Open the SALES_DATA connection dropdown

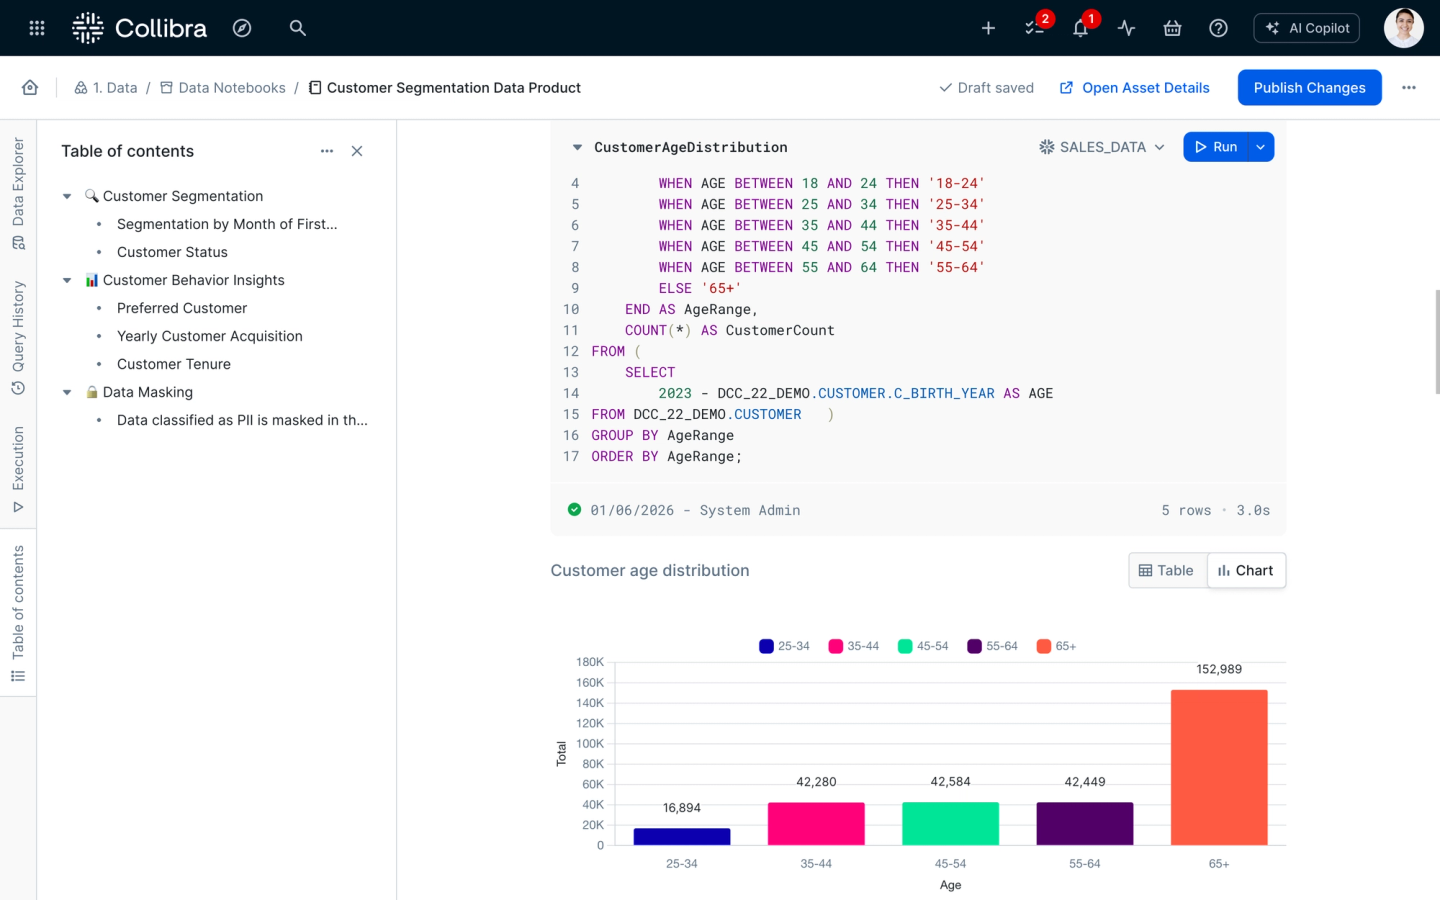(x=1102, y=147)
